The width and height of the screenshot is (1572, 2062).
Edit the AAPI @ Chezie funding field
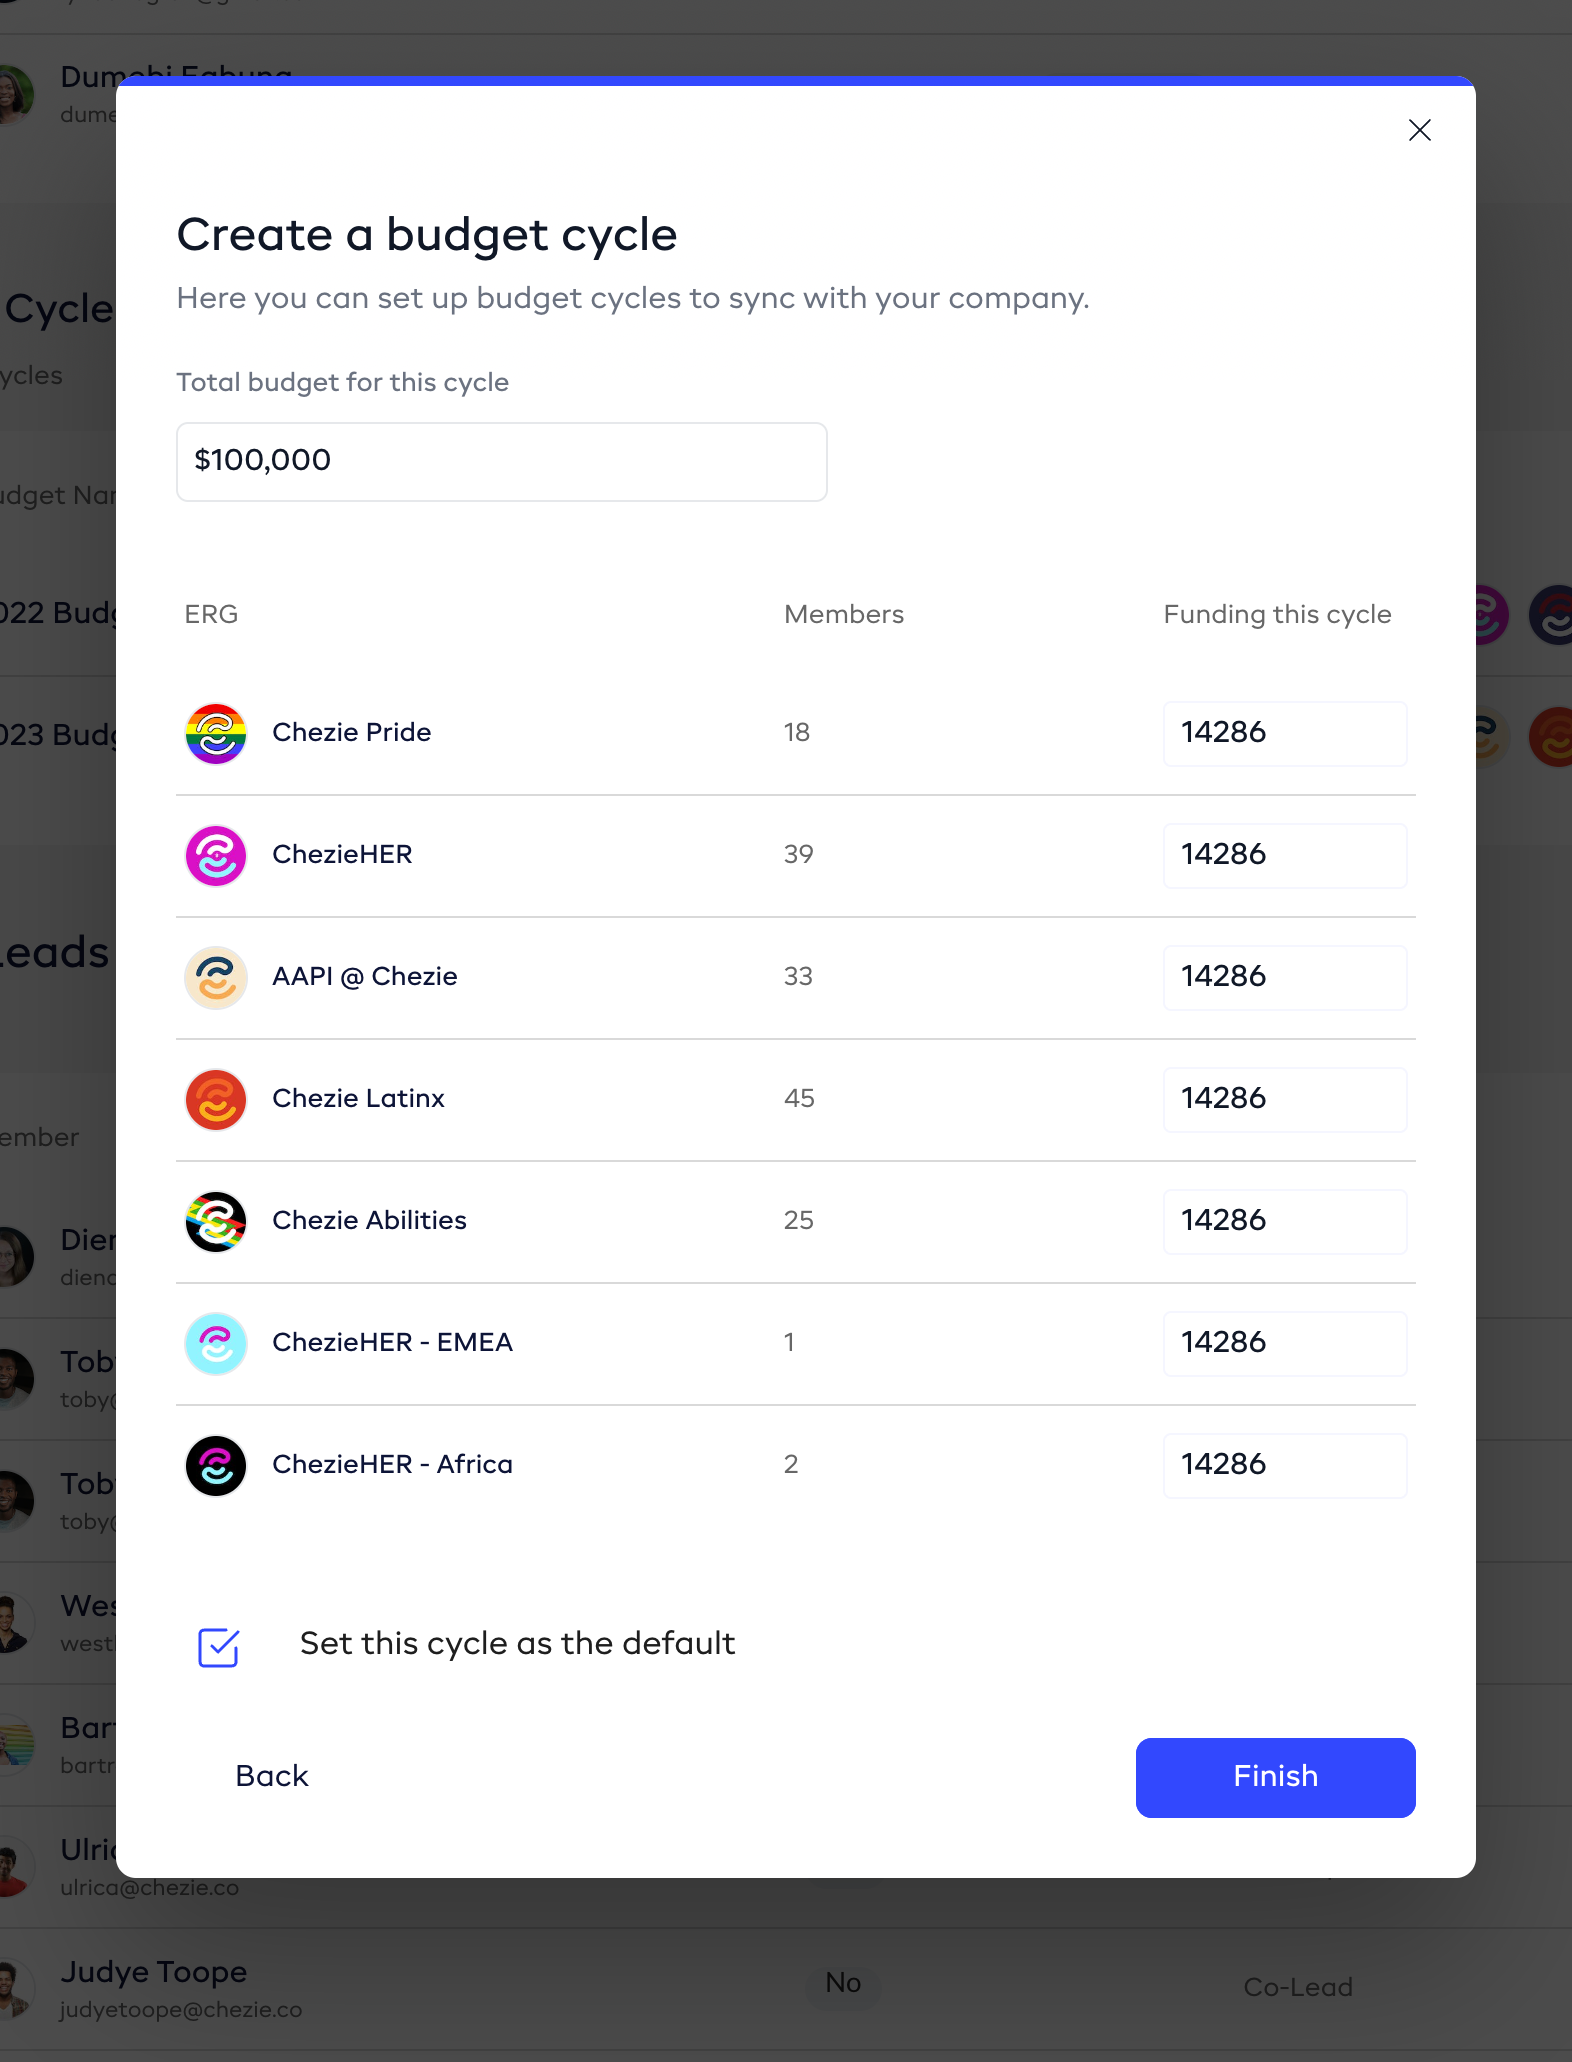(1284, 977)
